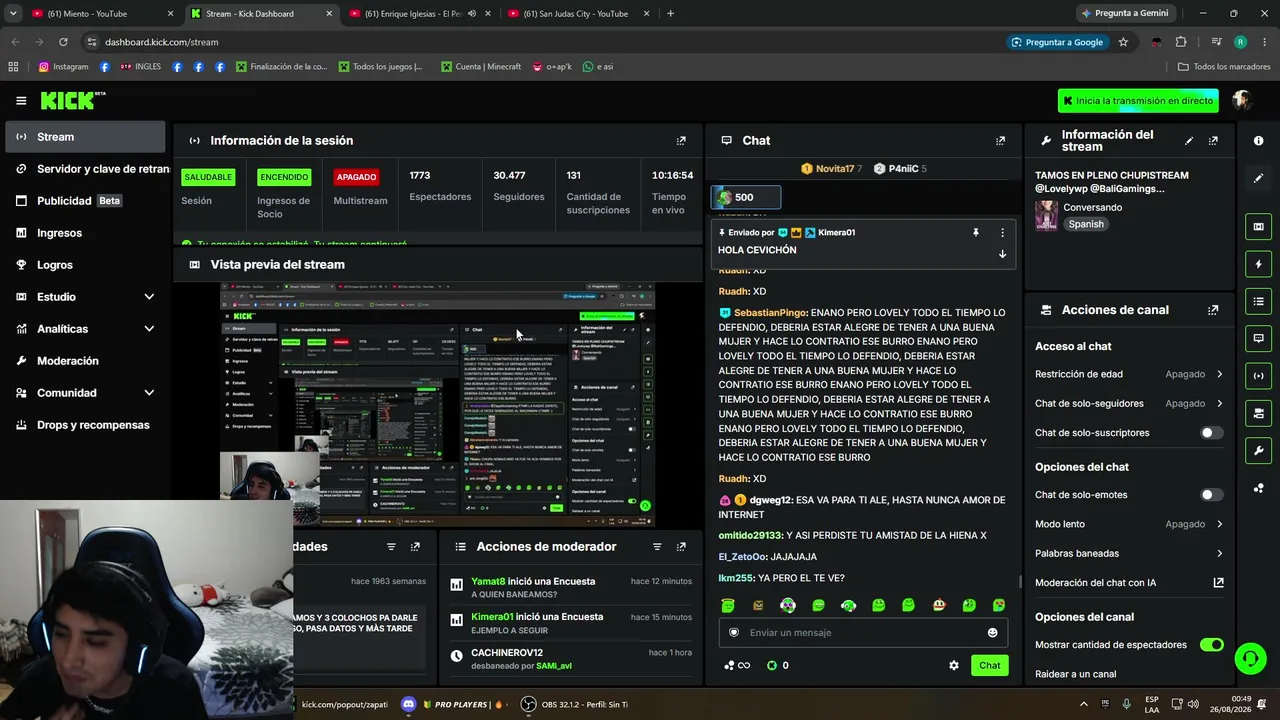1280x720 pixels.
Task: Switch to San Judas City YouTube tab
Action: [x=579, y=14]
